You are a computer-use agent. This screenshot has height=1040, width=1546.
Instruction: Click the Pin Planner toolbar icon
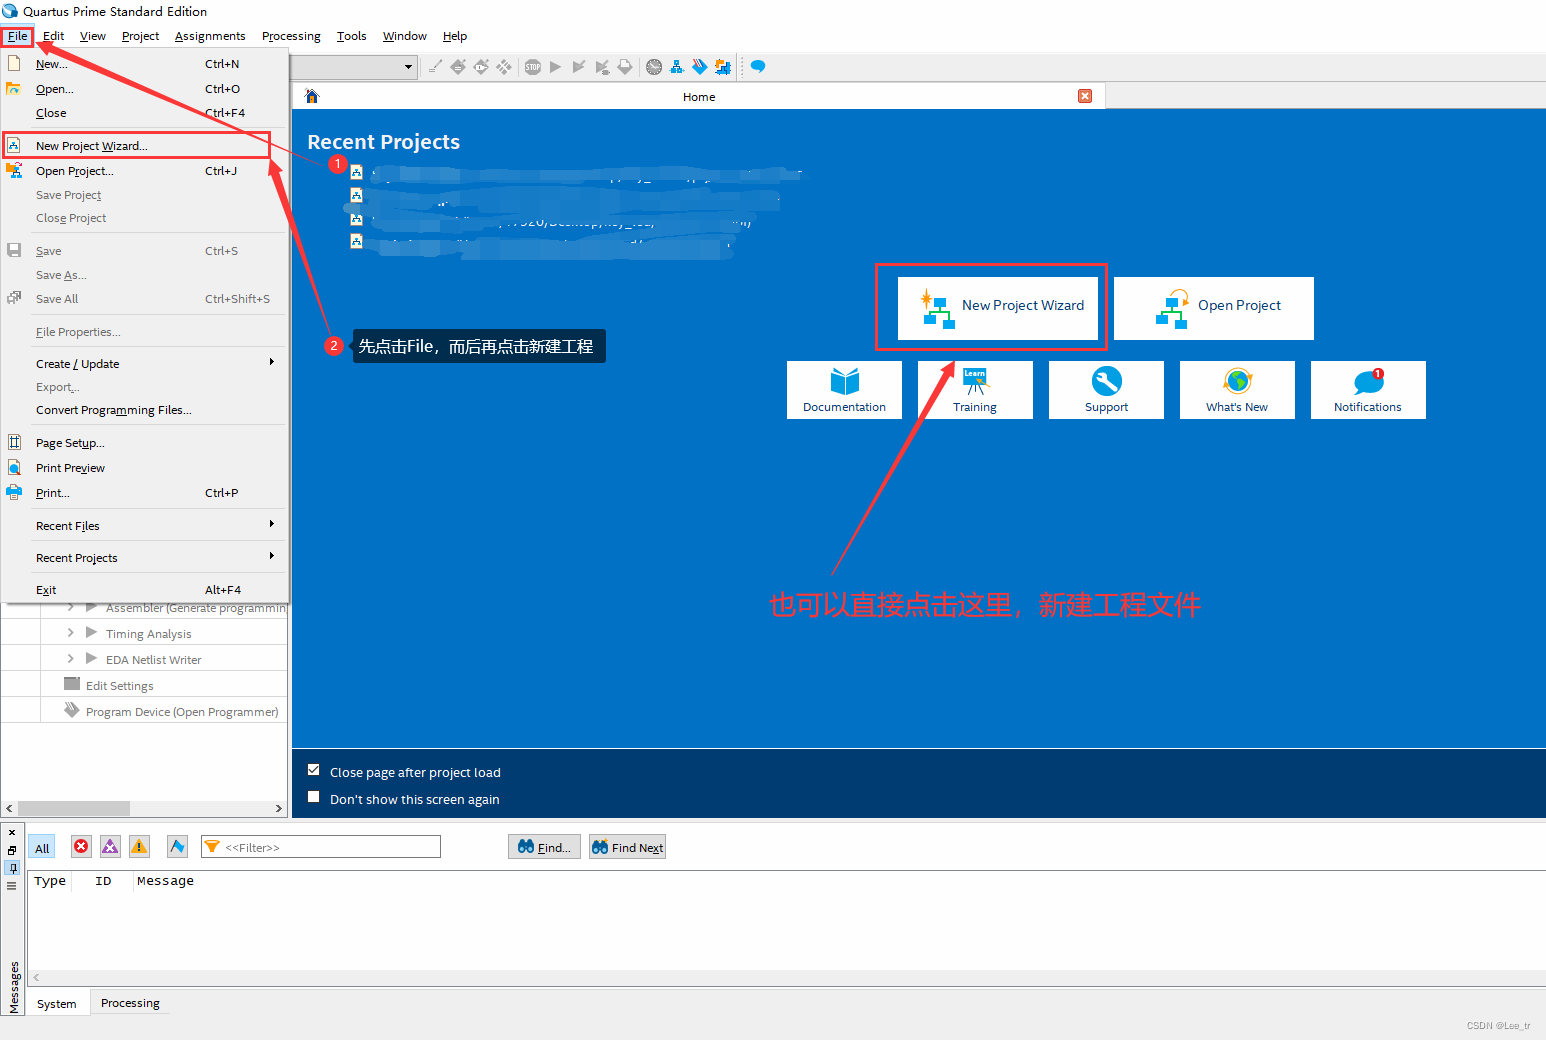pyautogui.click(x=481, y=67)
